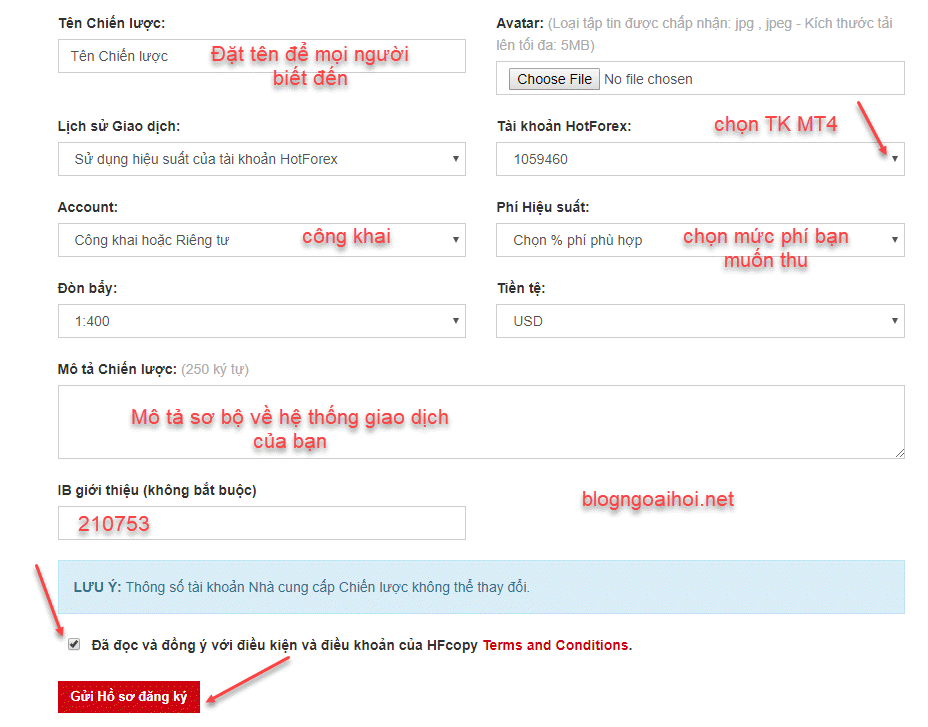Viewport: 928px width, 727px height.
Task: Open the Lịch sử Giao dịch dropdown
Action: (264, 159)
